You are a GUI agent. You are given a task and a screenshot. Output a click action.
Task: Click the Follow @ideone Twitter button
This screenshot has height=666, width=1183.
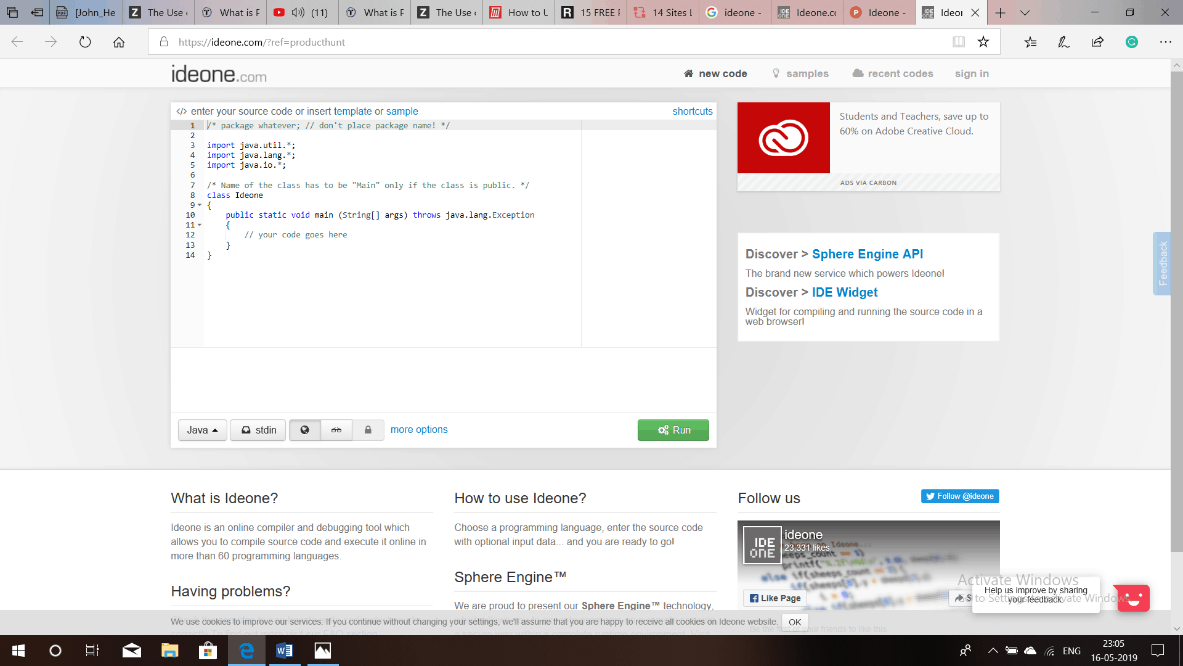(x=960, y=496)
